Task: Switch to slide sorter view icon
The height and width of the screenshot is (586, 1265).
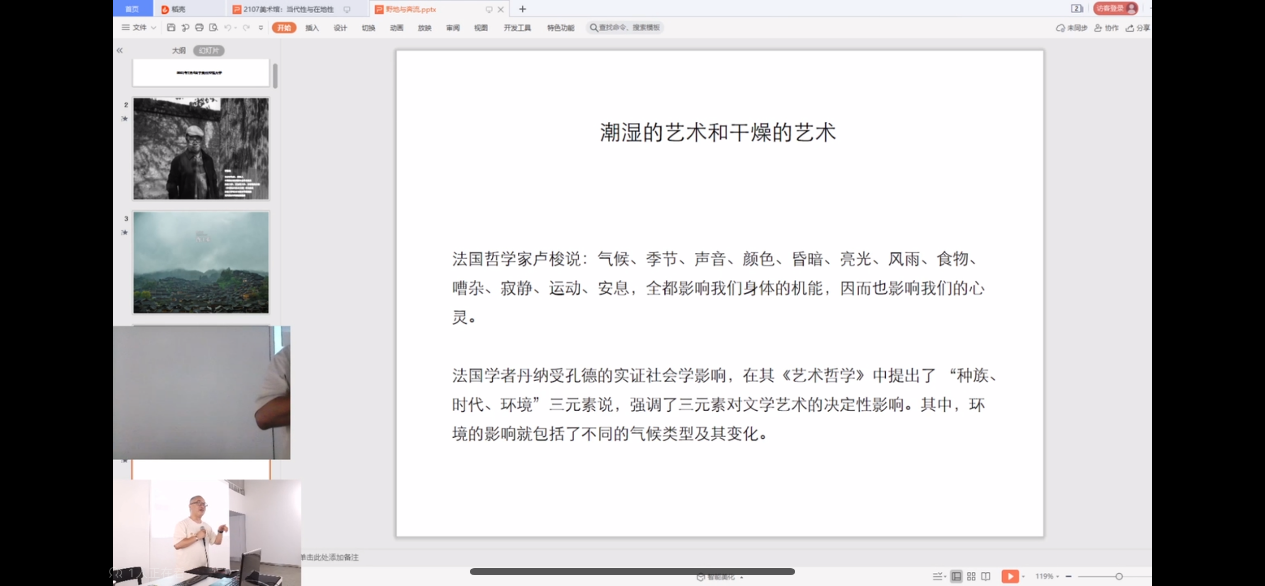Action: (971, 577)
